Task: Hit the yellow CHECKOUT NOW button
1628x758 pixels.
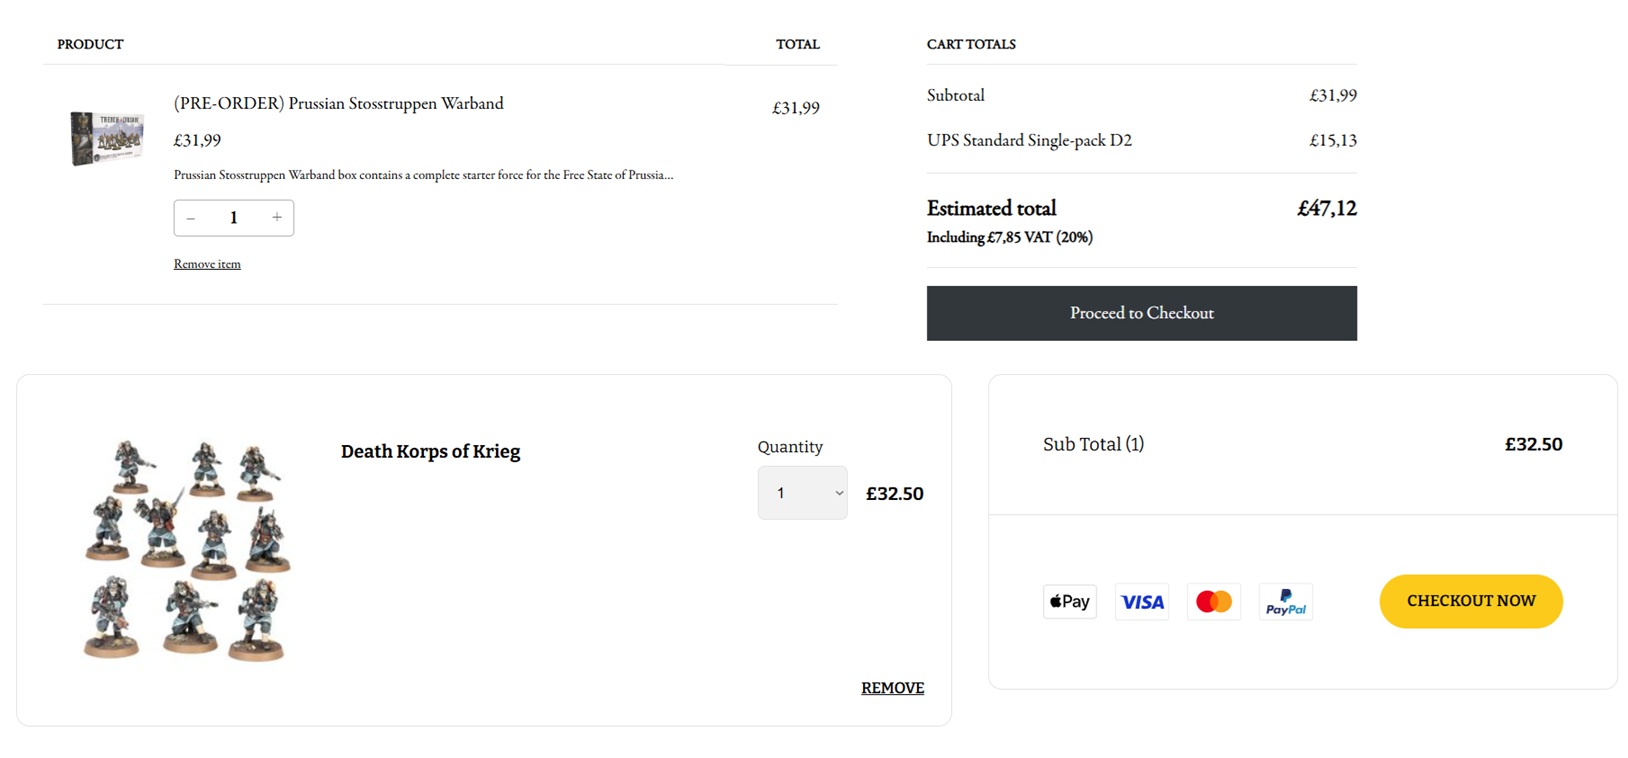Action: click(x=1470, y=601)
